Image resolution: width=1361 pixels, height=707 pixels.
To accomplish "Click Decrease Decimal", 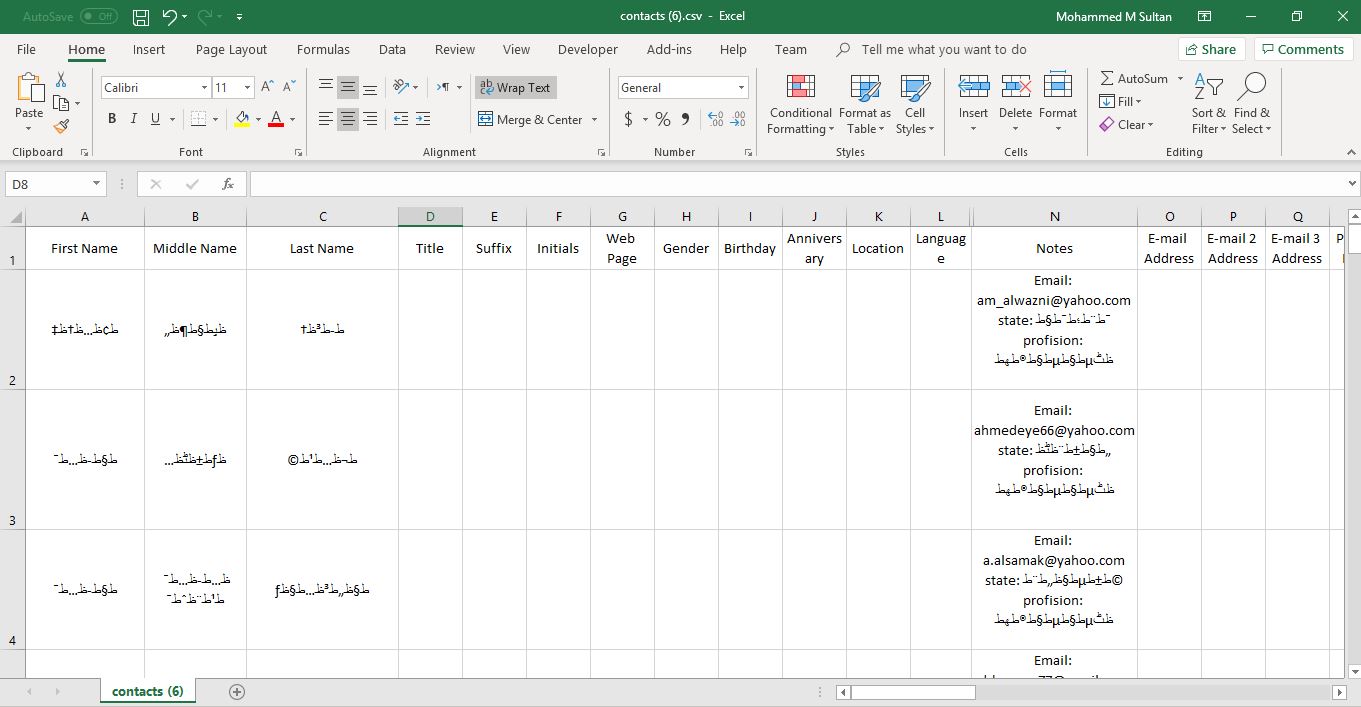I will coord(739,119).
